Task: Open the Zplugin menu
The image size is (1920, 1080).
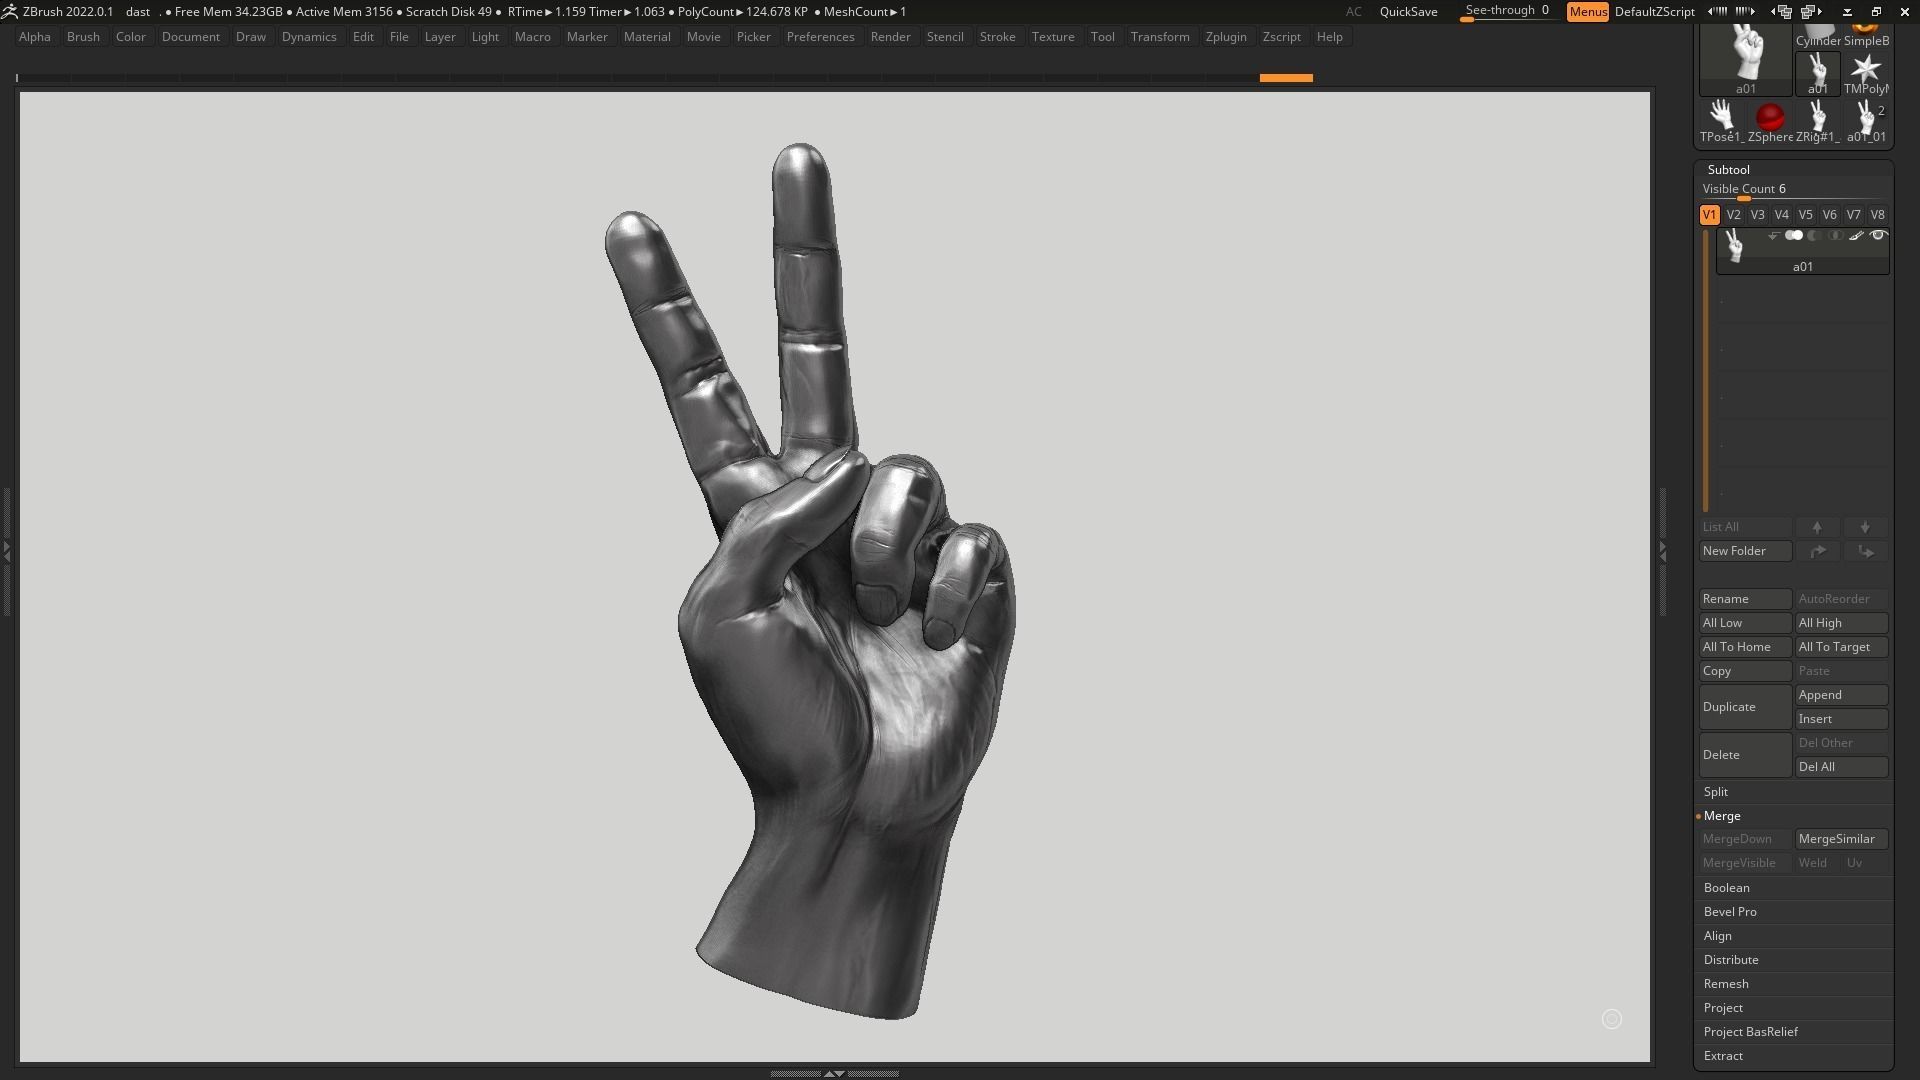Action: pyautogui.click(x=1226, y=37)
